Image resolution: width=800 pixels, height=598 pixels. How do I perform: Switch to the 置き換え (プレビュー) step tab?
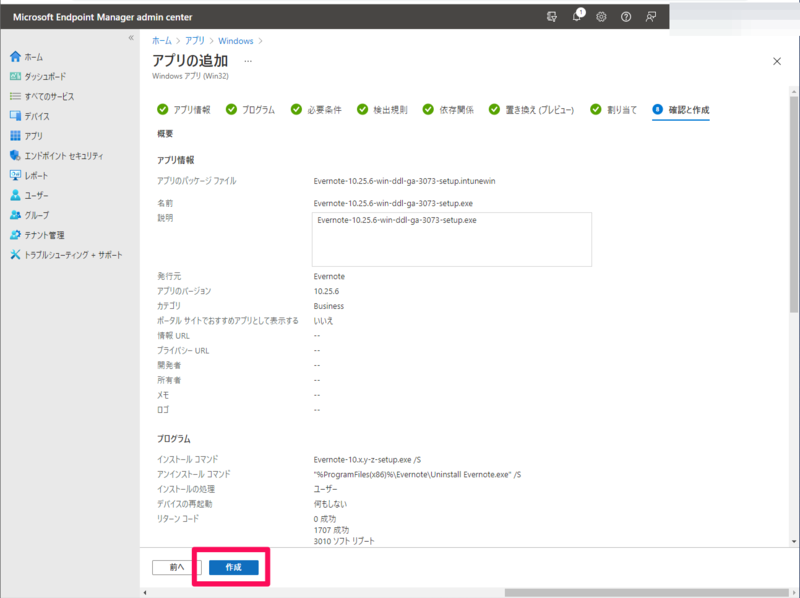click(x=531, y=110)
